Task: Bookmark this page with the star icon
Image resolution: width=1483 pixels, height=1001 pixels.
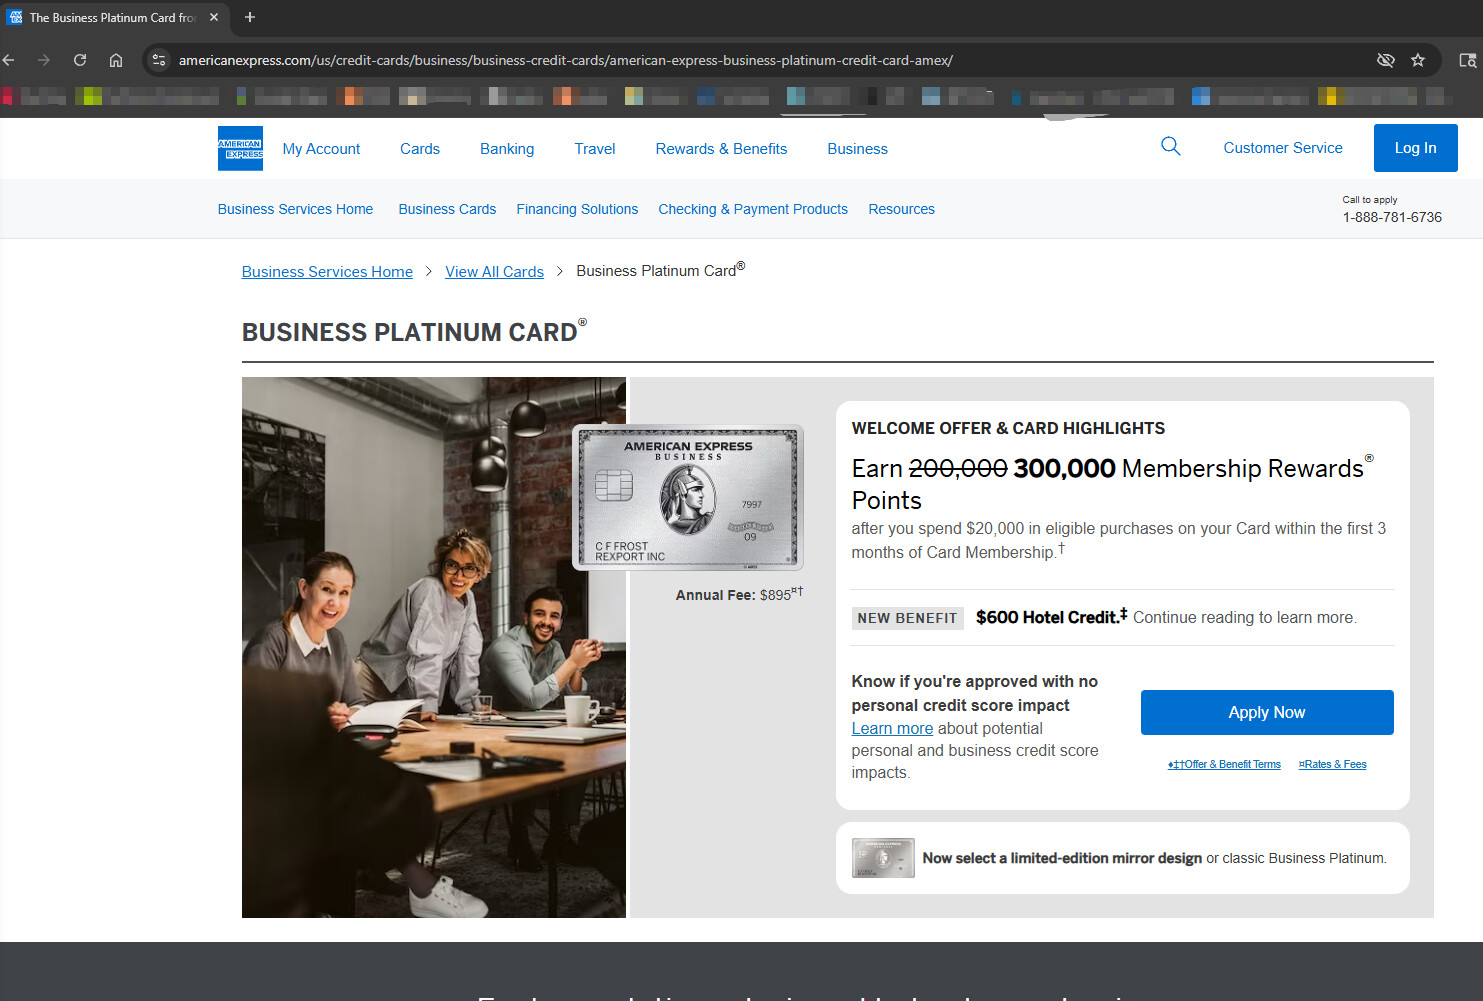Action: (x=1417, y=60)
